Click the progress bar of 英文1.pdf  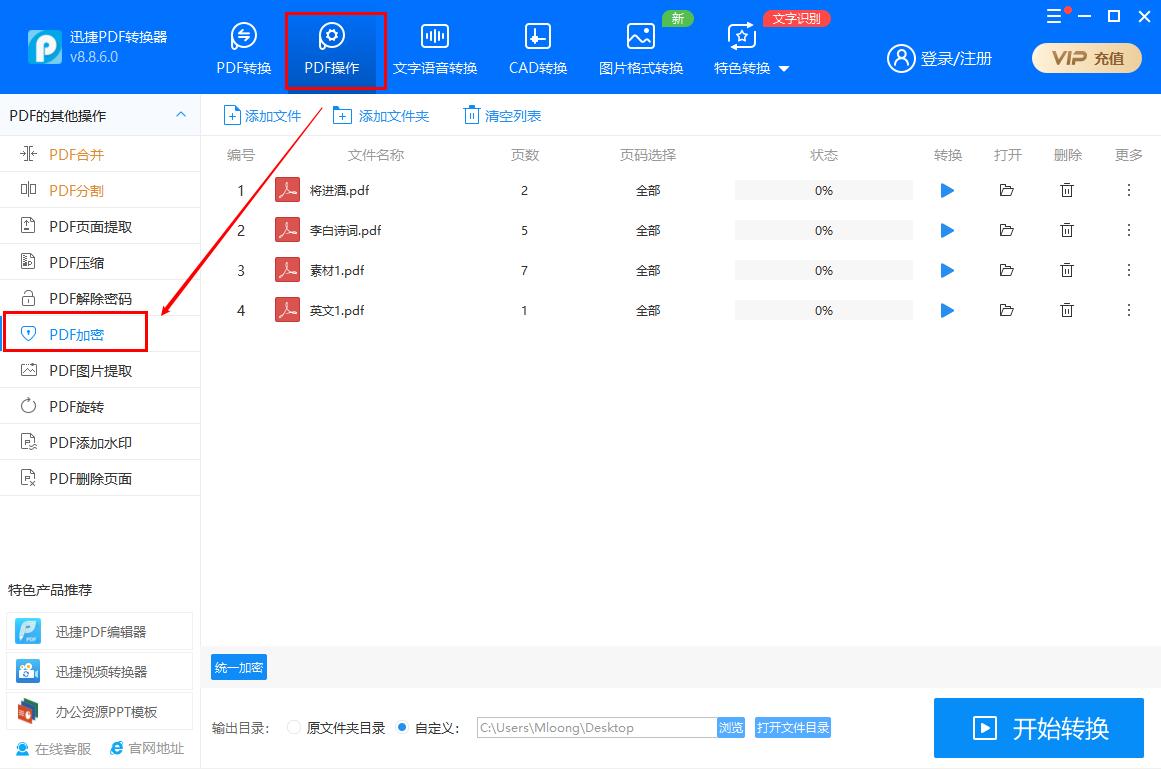pos(823,310)
